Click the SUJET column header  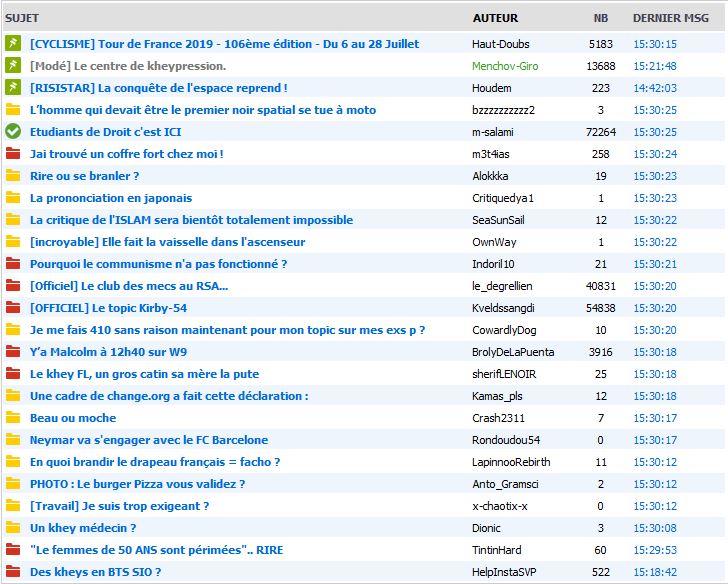(22, 18)
